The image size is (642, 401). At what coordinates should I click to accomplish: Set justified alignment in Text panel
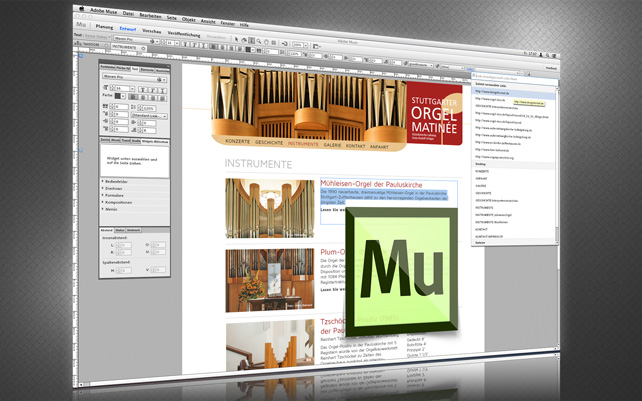[162, 98]
